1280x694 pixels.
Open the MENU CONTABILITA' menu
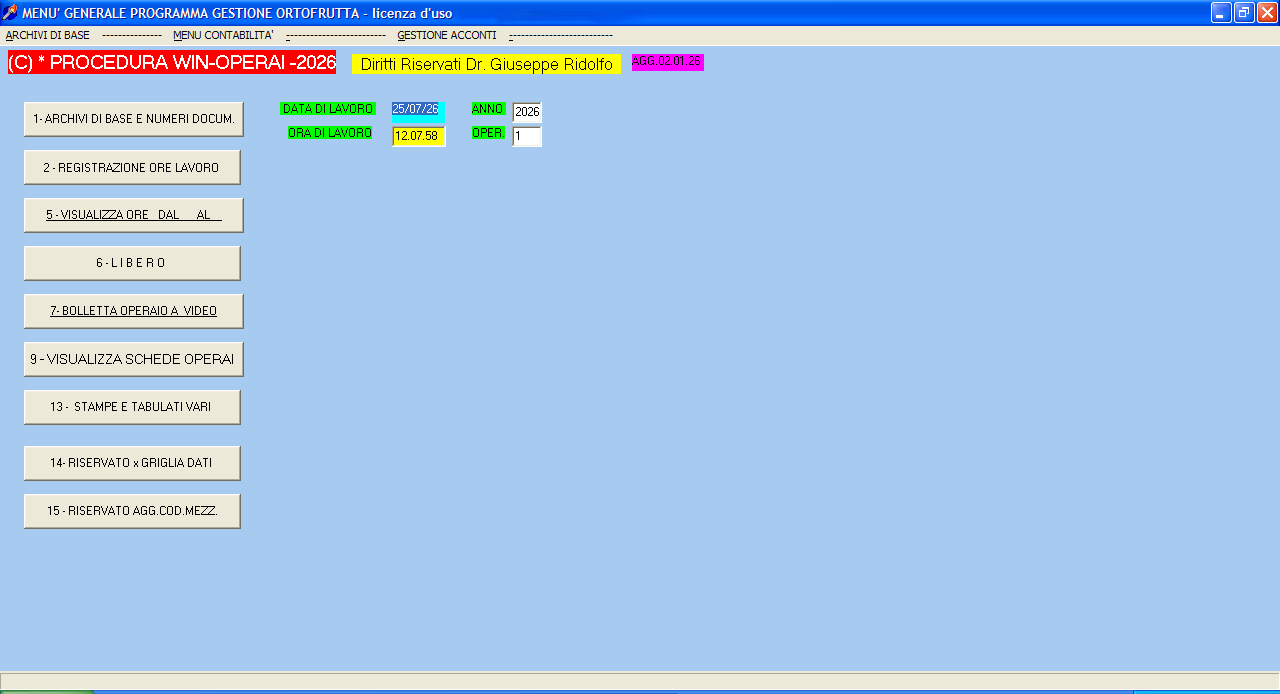click(223, 35)
